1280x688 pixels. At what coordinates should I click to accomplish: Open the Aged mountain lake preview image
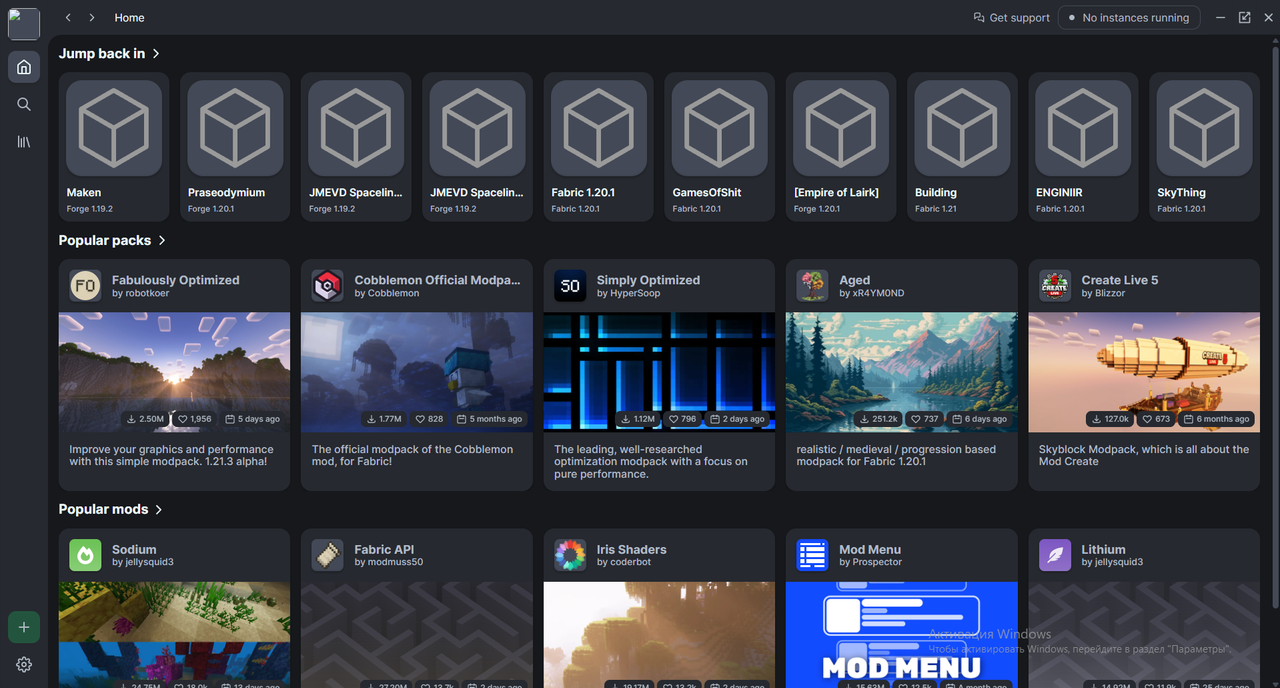[902, 372]
